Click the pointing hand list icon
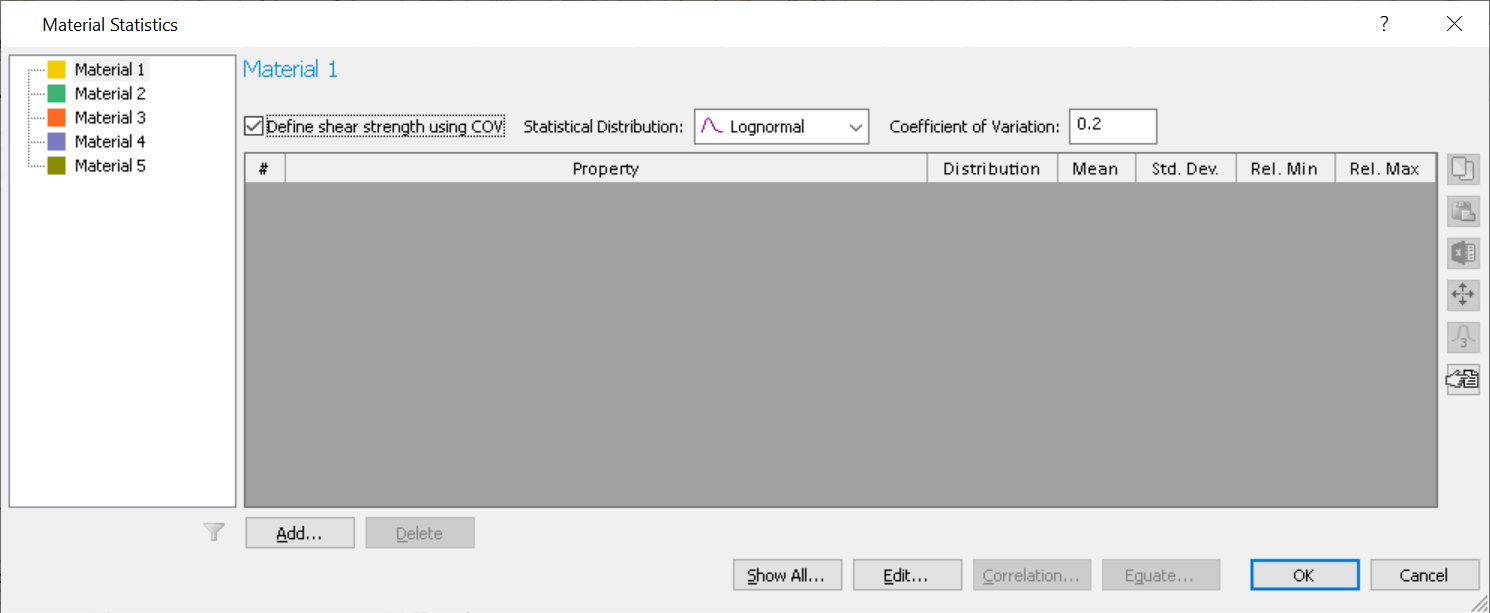1490x613 pixels. [x=1462, y=379]
